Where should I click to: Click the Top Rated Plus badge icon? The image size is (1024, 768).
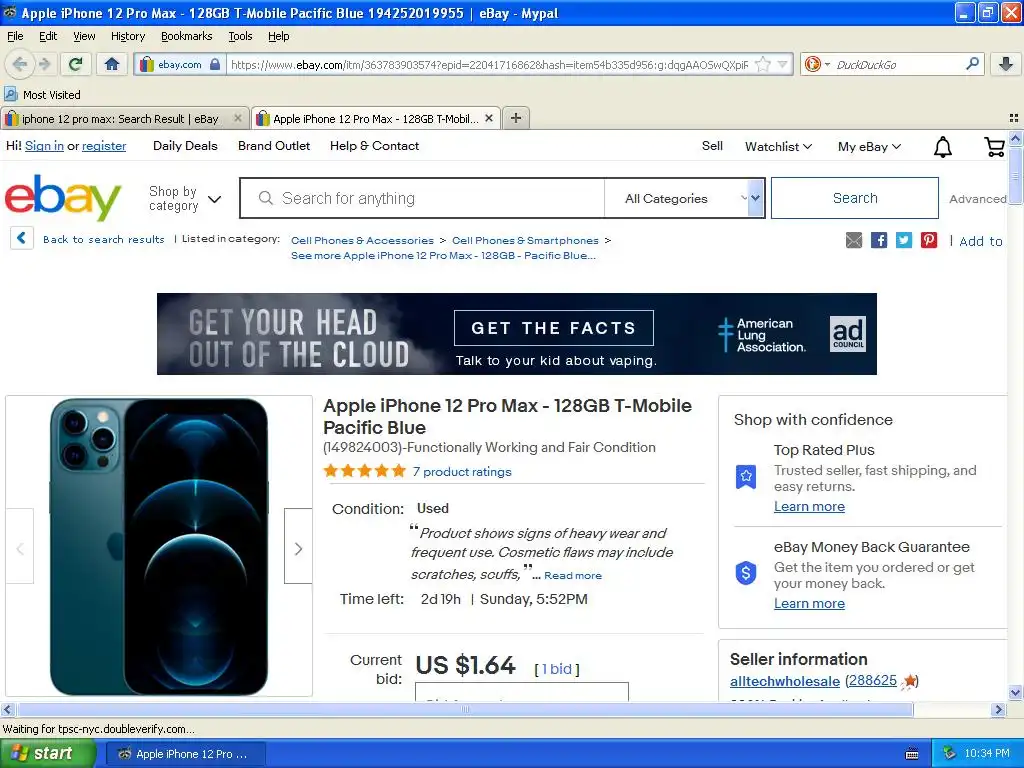[x=746, y=477]
